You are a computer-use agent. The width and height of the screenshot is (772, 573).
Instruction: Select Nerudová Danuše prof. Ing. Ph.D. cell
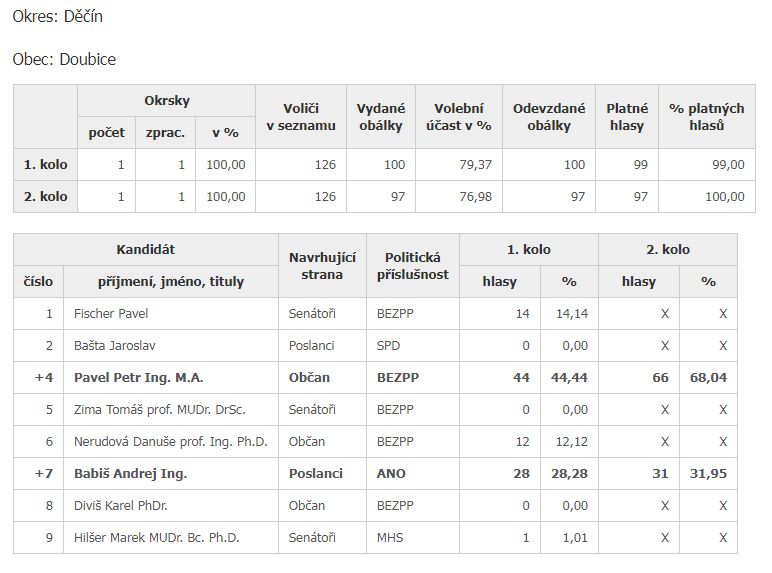171,442
